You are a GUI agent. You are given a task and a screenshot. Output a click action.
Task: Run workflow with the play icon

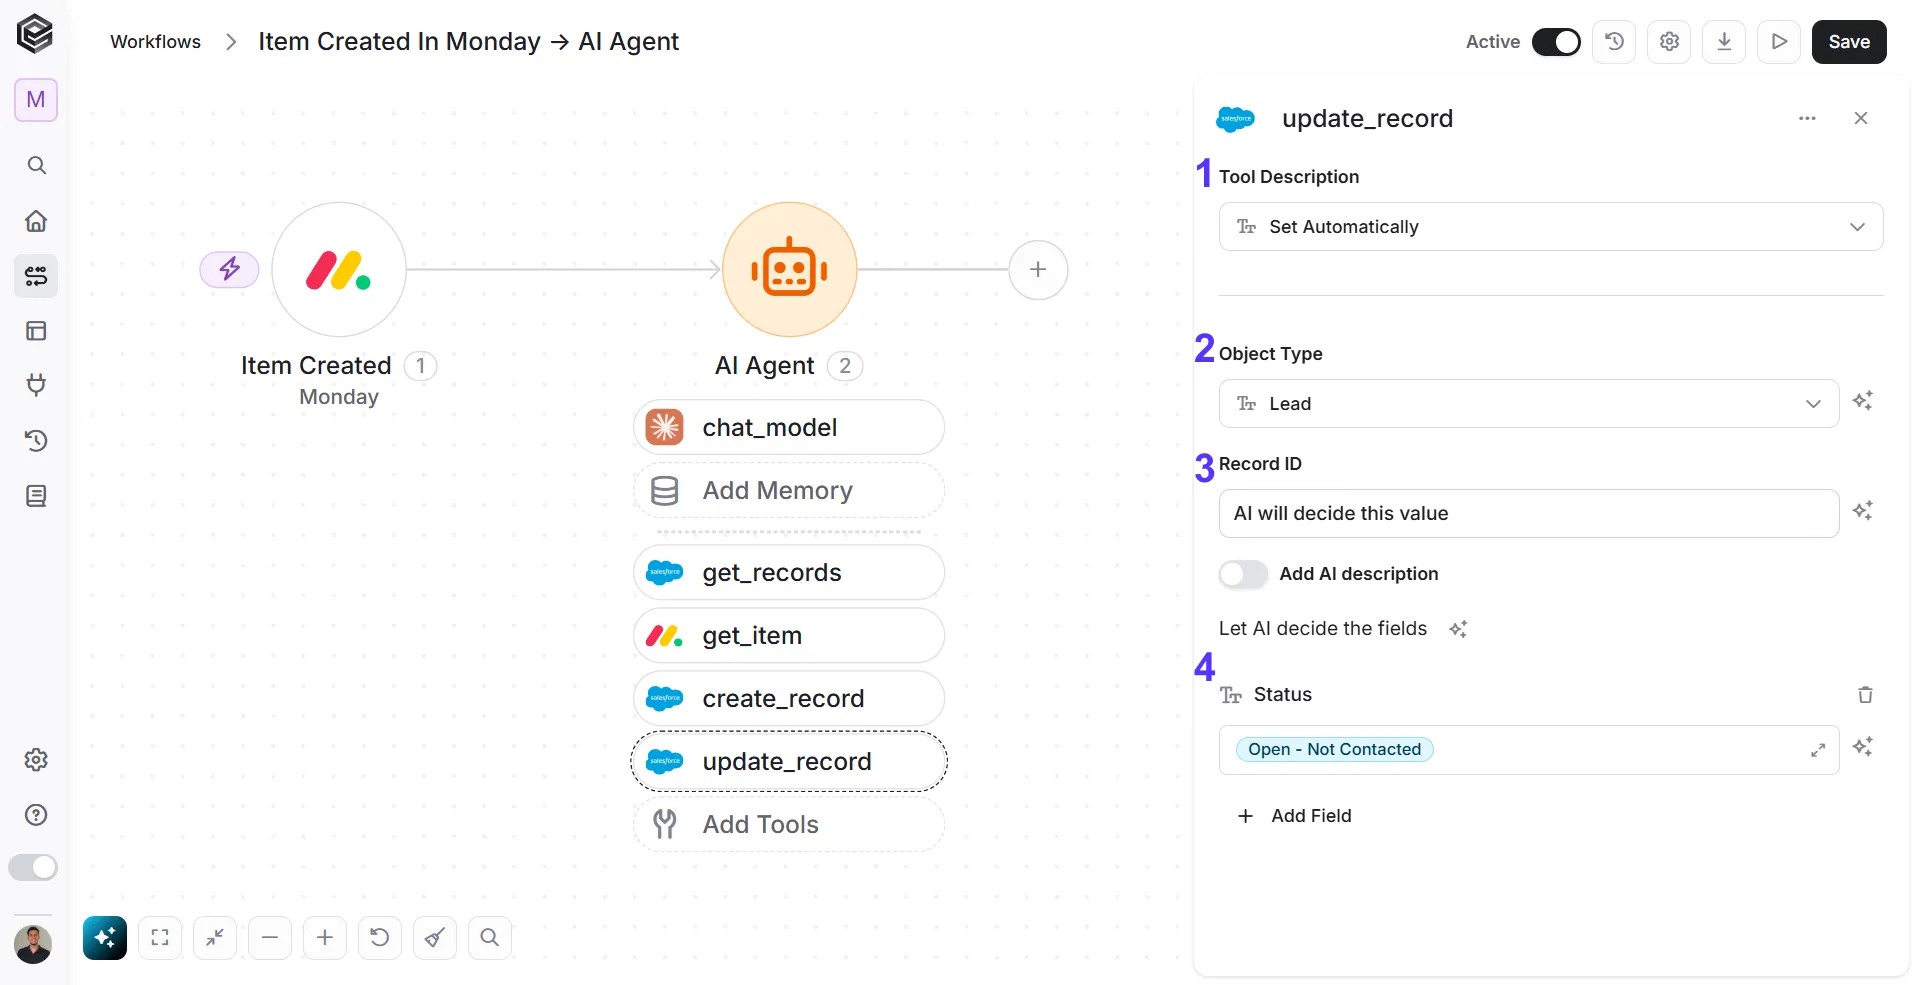pos(1779,42)
